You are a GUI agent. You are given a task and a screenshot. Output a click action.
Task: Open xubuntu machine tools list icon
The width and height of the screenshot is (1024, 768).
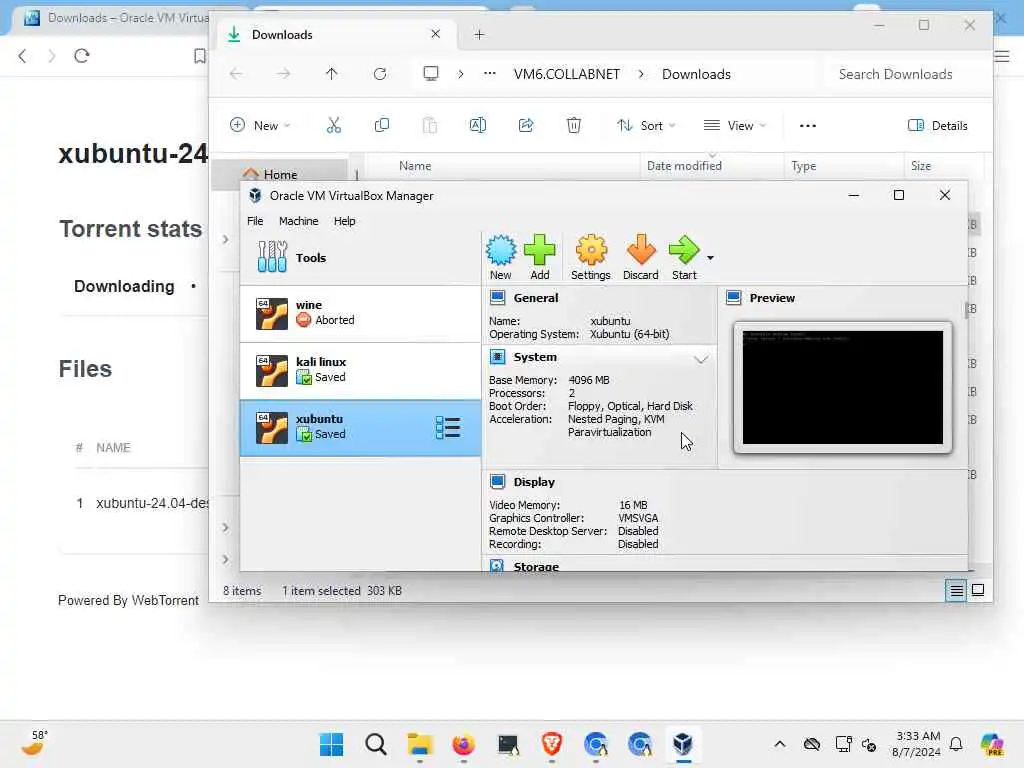coord(448,428)
